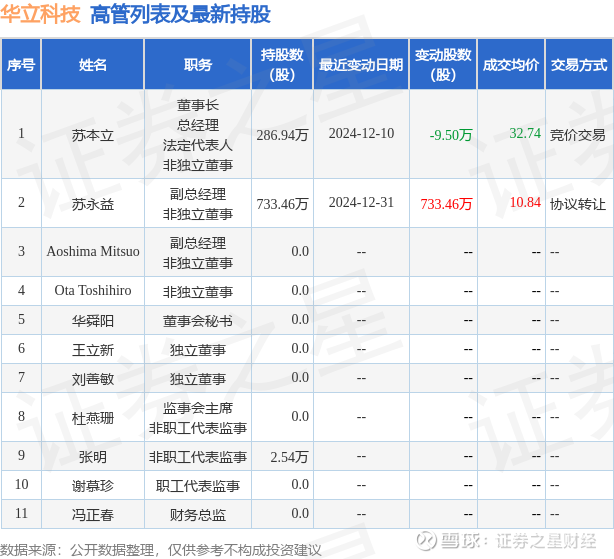Click the date 2024-12-10
Screen dimensions: 614x559
pyautogui.click(x=361, y=133)
